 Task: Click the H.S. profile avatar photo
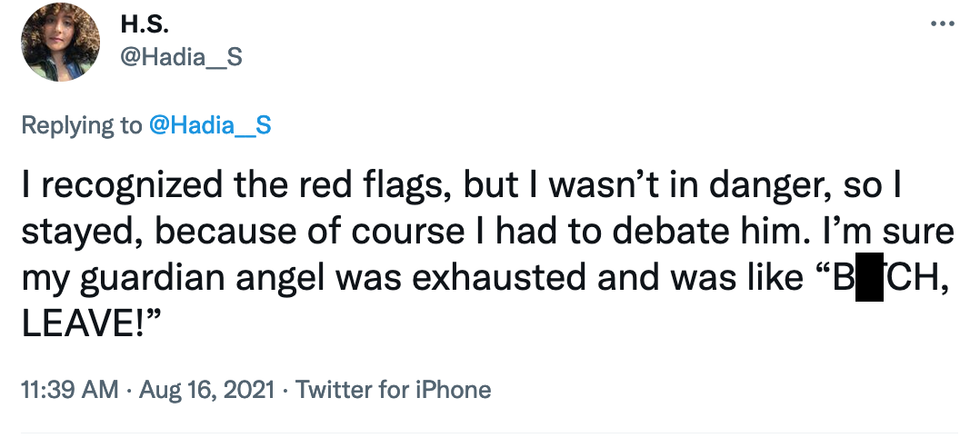pos(60,41)
